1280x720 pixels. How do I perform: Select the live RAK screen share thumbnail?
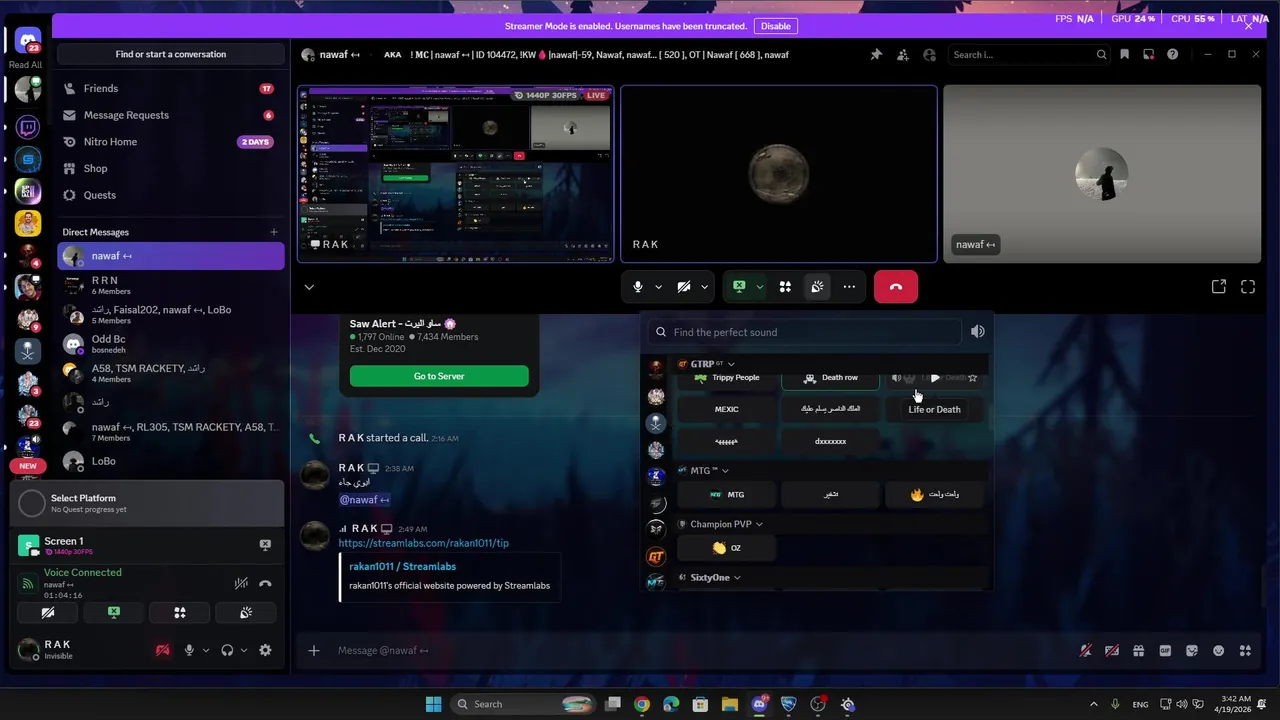456,174
